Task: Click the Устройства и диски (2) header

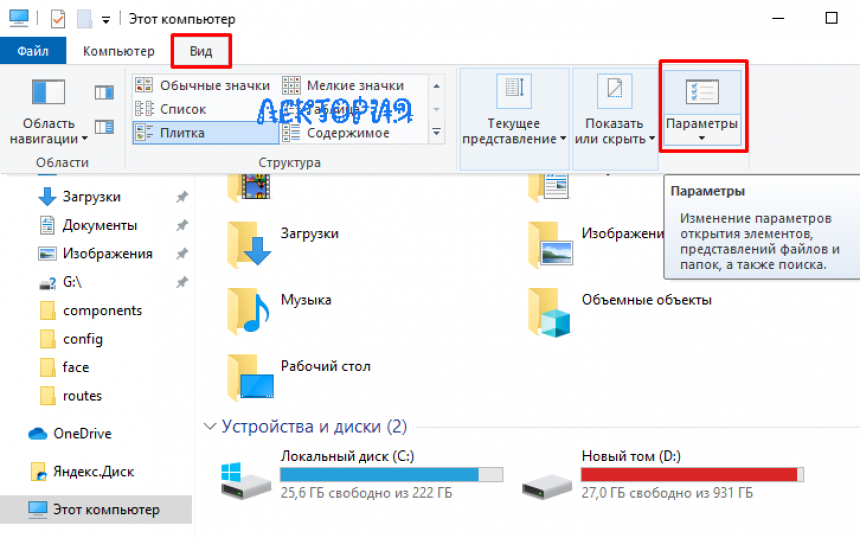Action: [x=314, y=427]
